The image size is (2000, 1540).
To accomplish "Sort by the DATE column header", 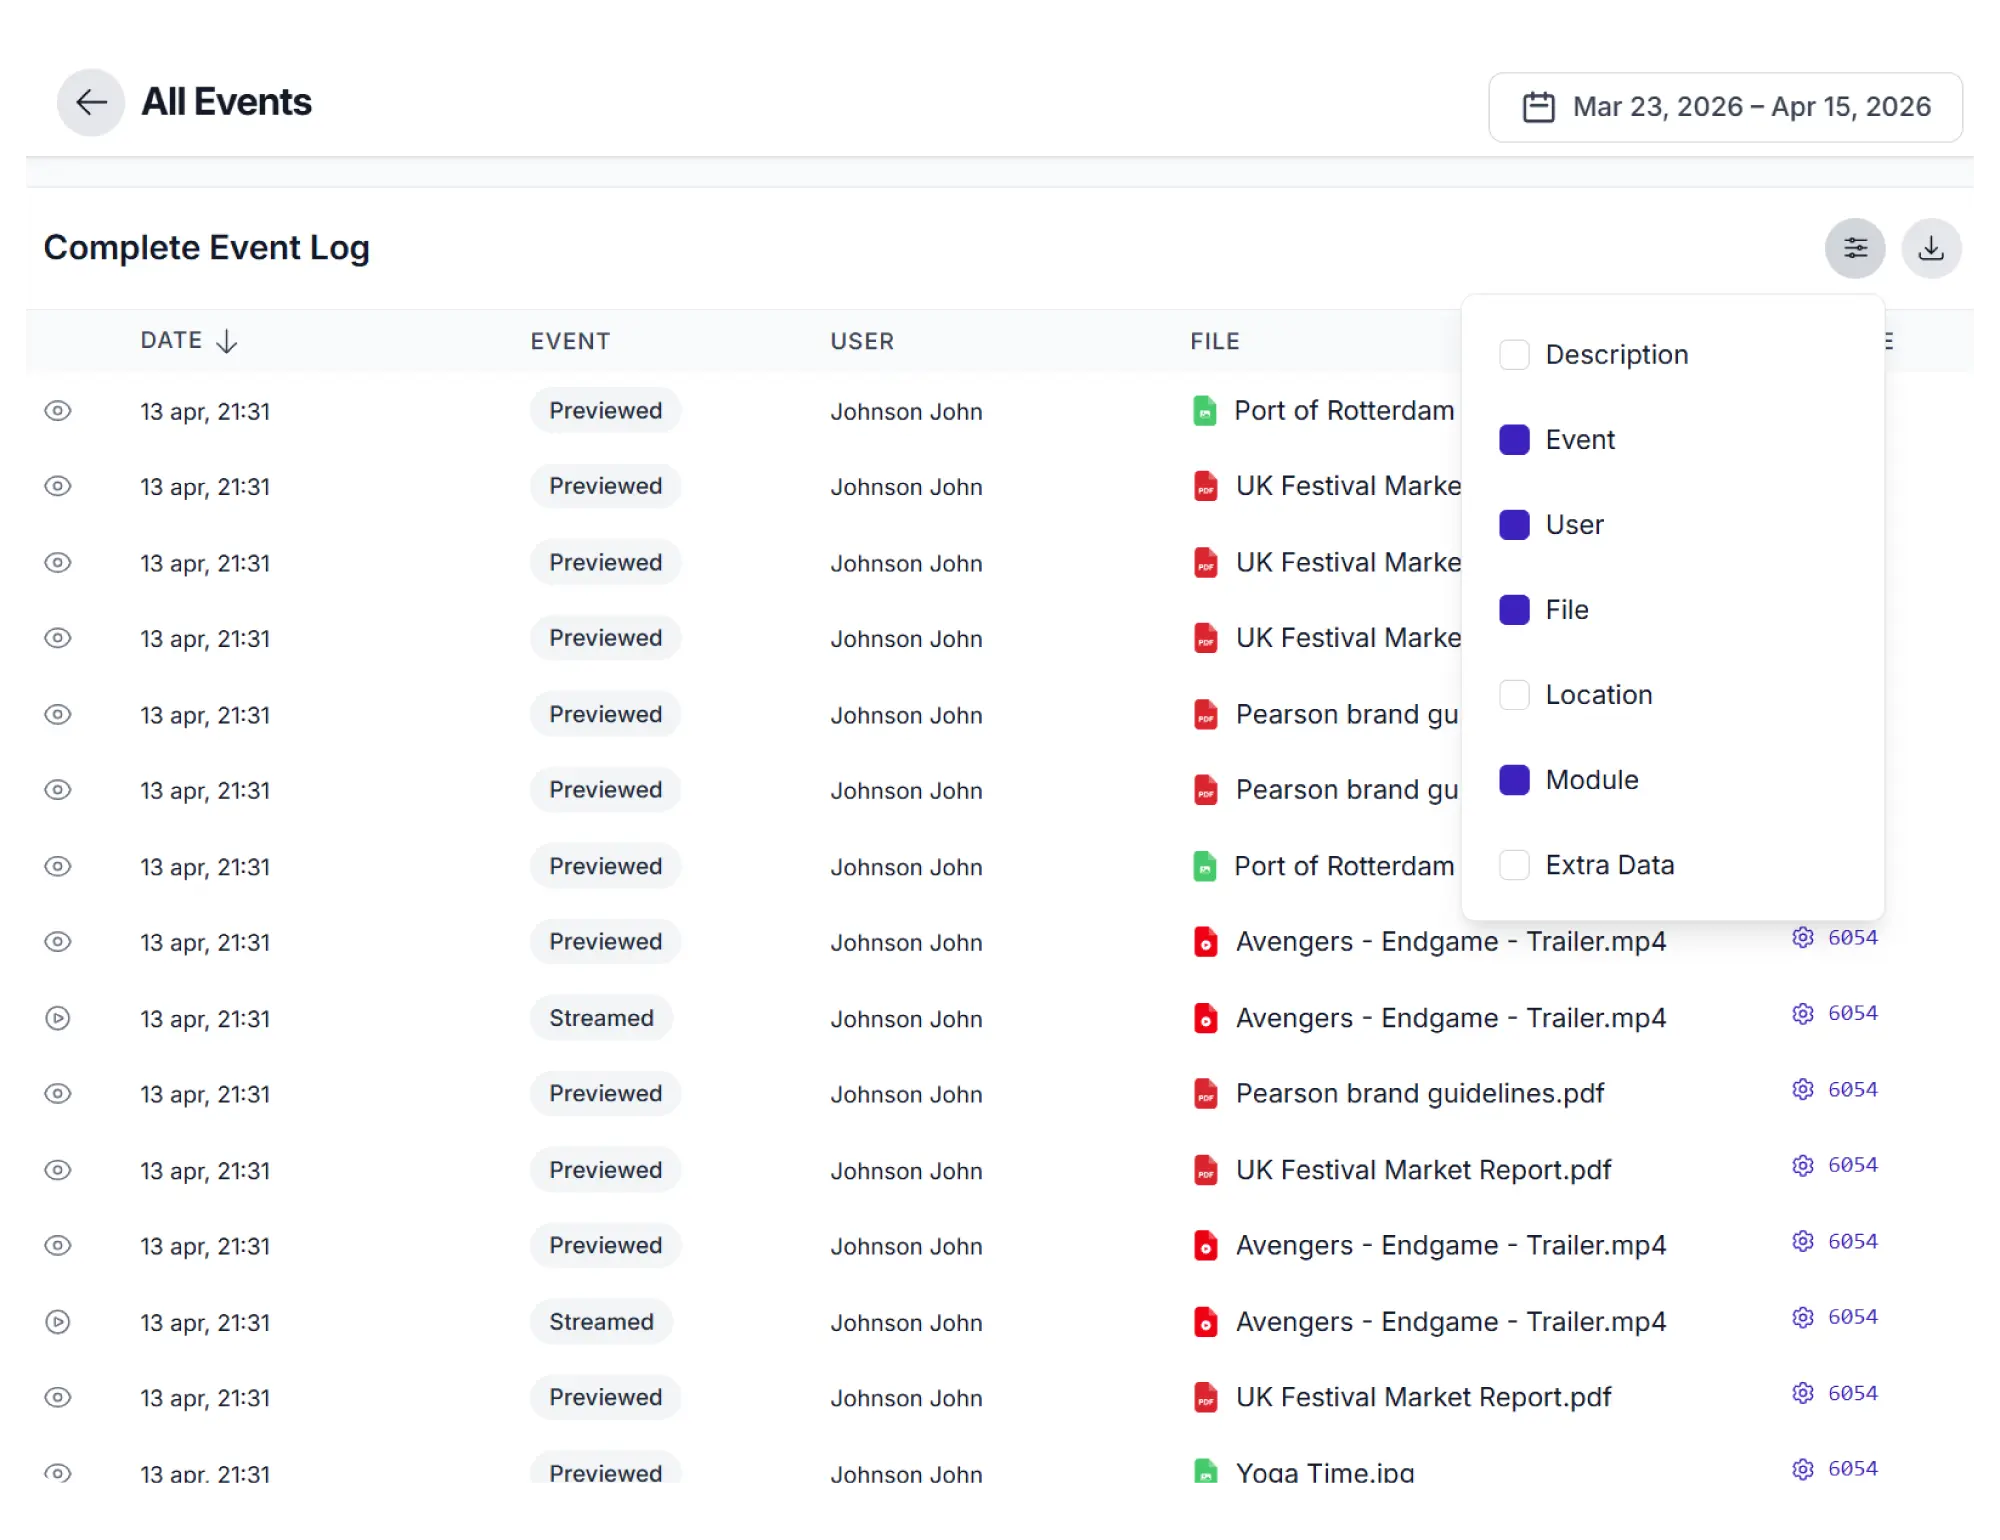I will click(x=189, y=341).
